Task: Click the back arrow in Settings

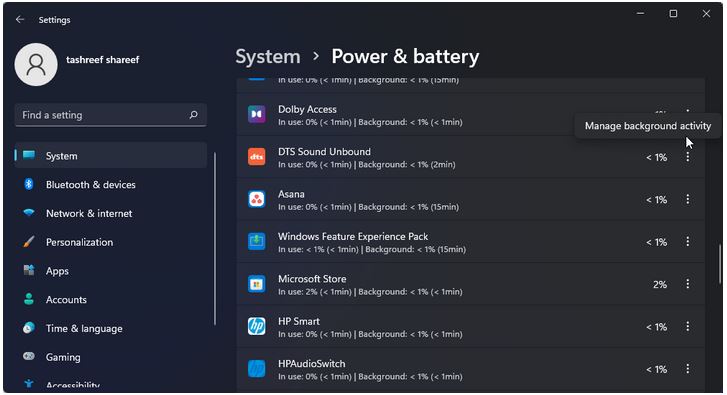Action: click(x=19, y=19)
